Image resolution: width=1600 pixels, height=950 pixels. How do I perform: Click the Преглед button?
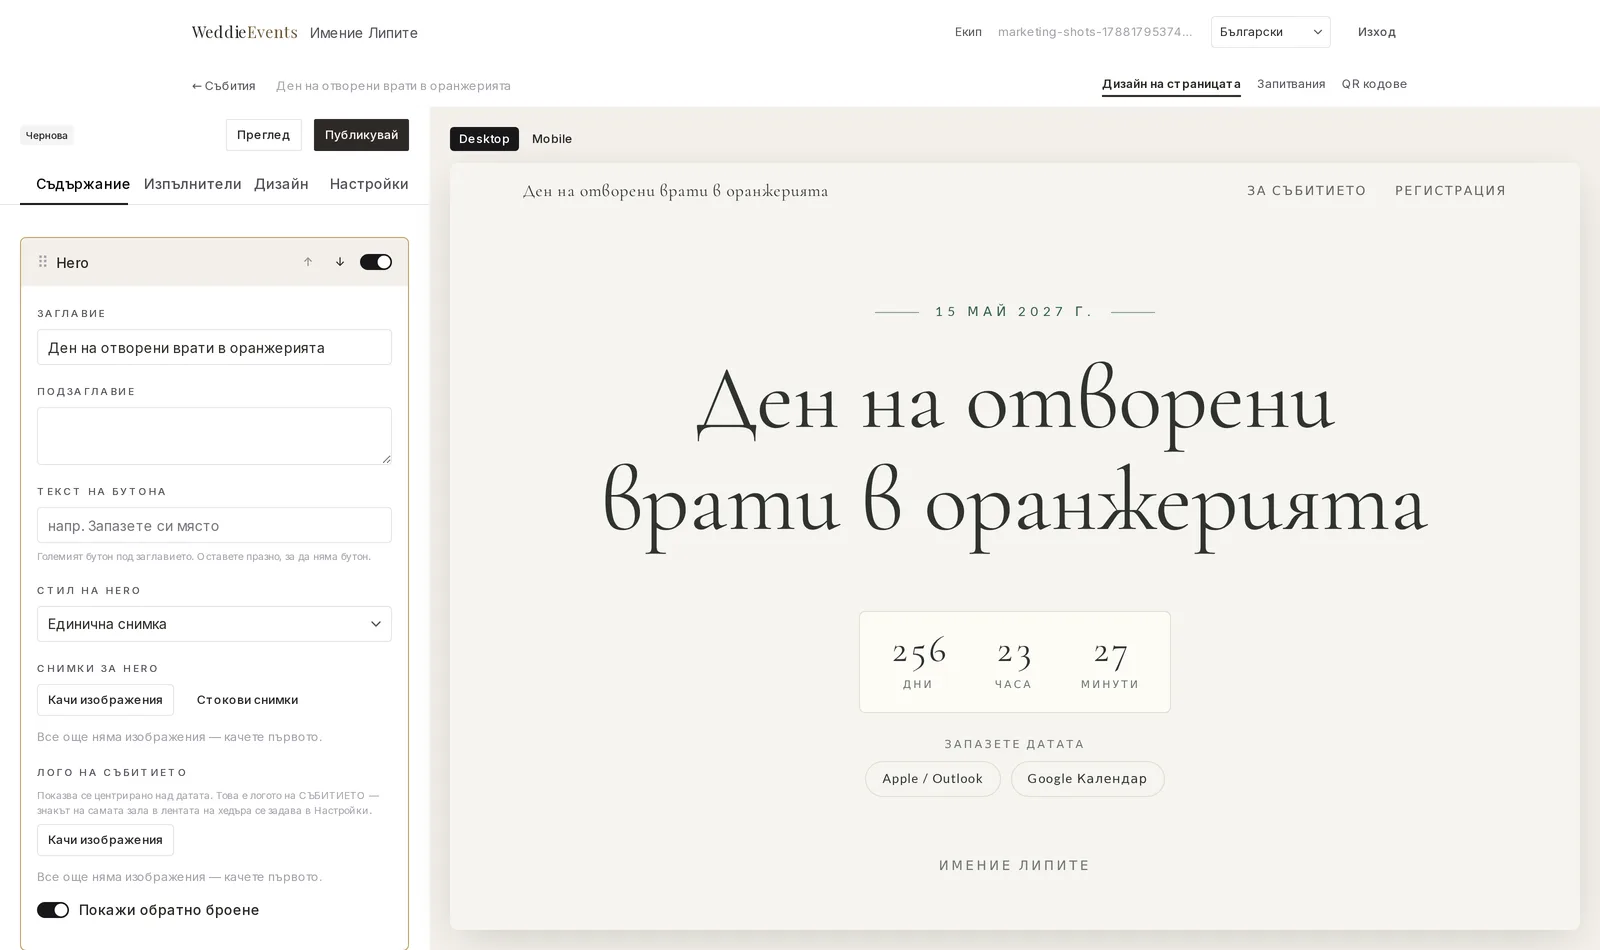click(x=263, y=135)
